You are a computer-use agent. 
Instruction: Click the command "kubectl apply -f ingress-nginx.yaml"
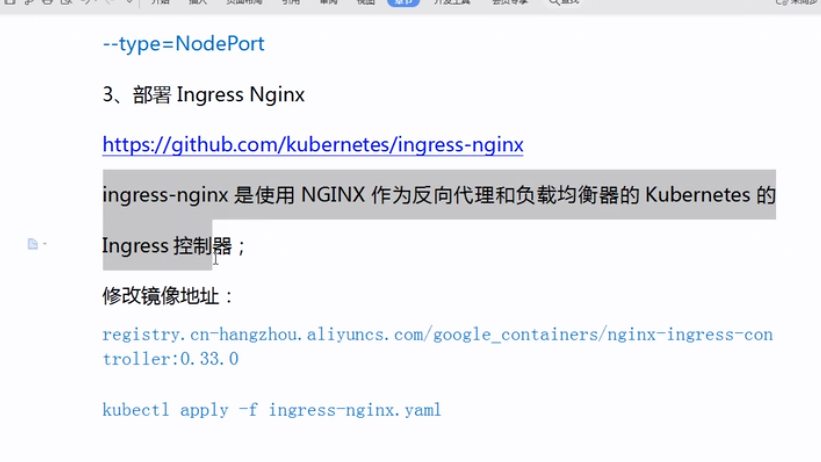[272, 410]
